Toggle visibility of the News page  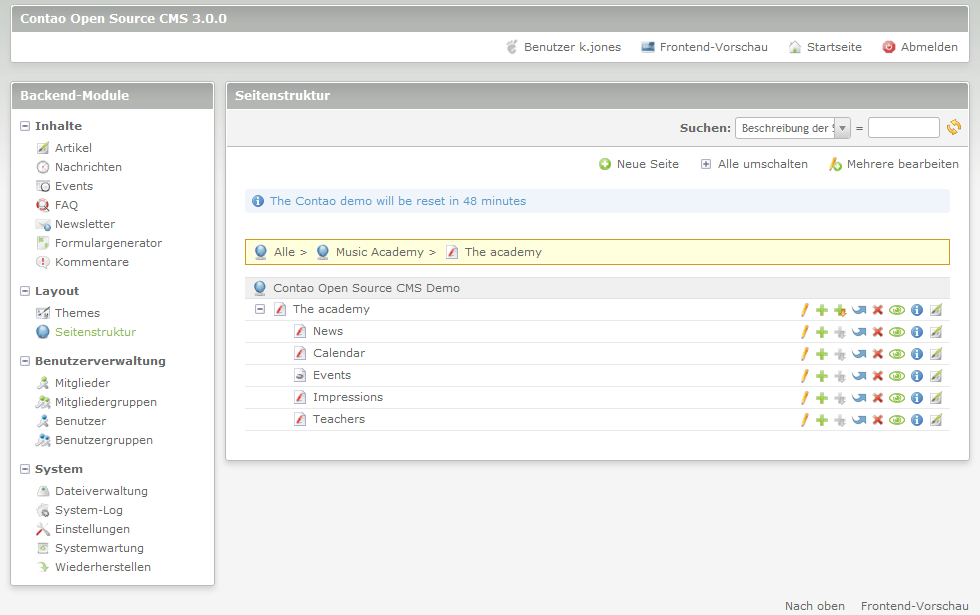coord(897,332)
